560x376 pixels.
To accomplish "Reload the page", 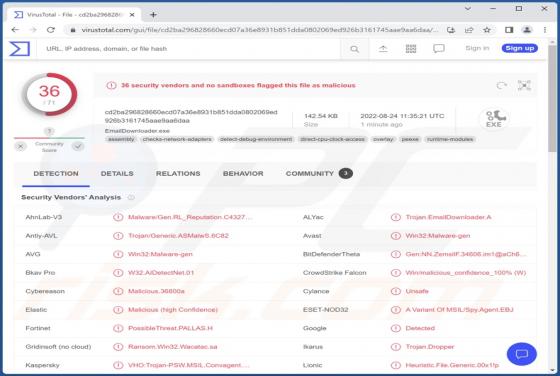I will 51,30.
